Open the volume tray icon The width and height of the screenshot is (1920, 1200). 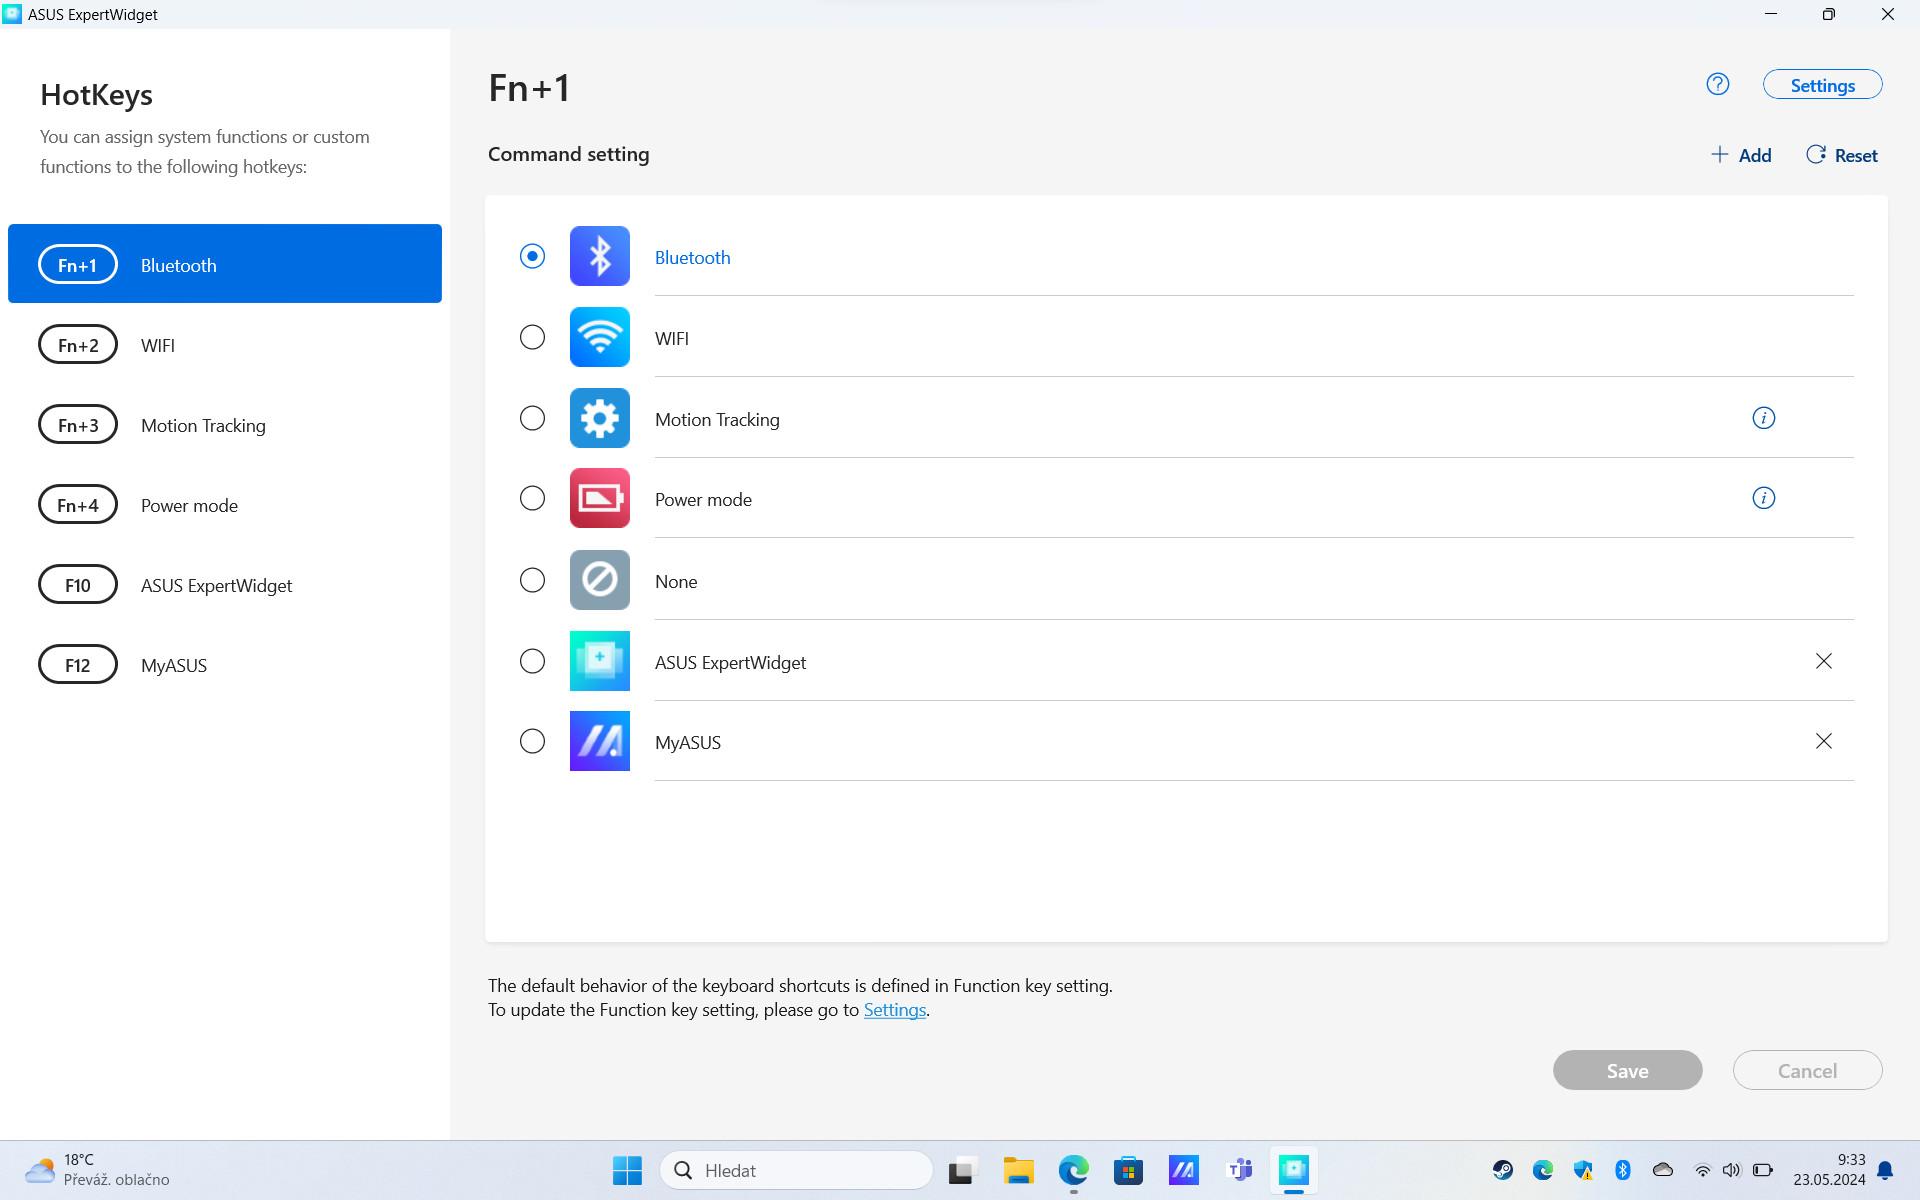[1732, 1170]
